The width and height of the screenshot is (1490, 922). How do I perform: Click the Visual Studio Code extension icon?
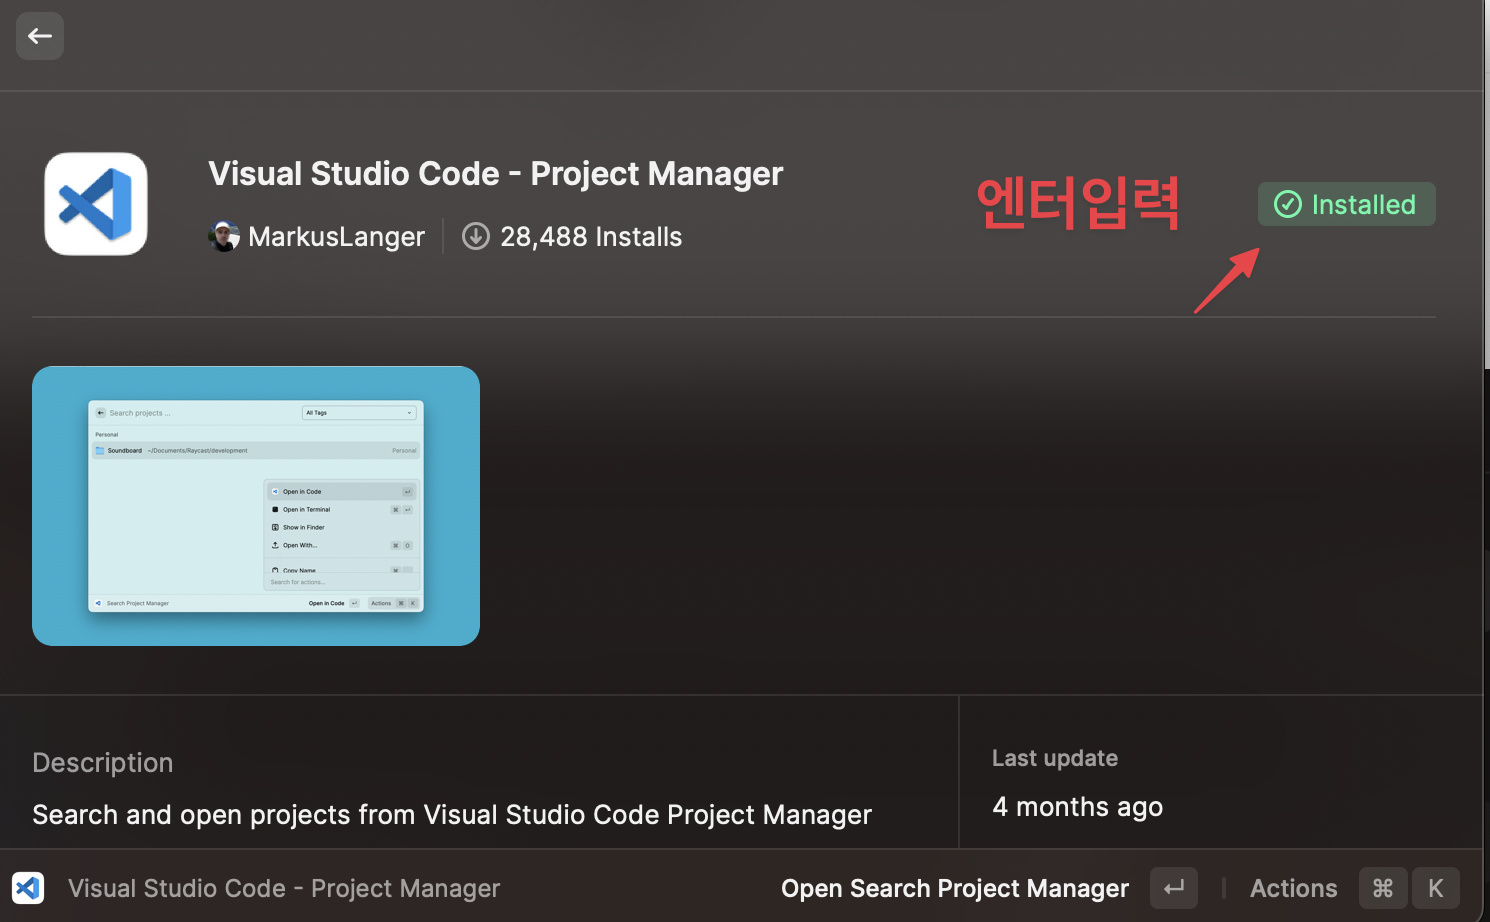click(96, 204)
